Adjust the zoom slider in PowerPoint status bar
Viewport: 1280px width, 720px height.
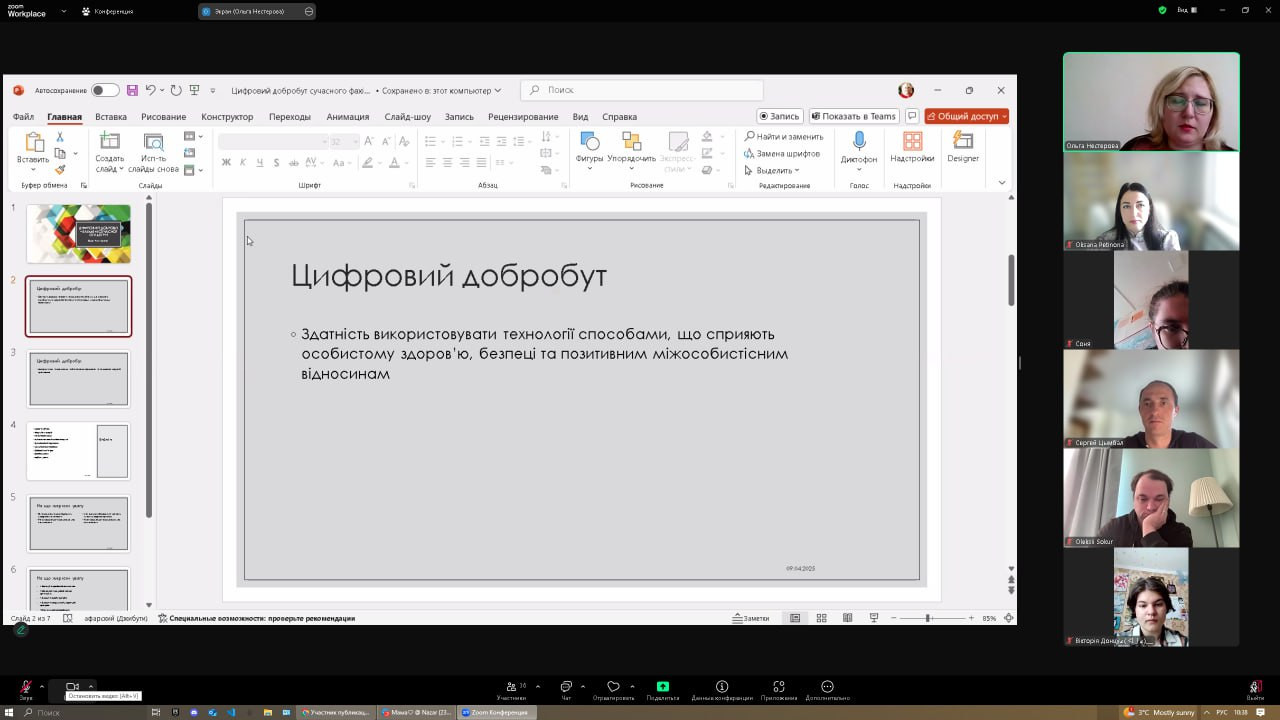click(x=928, y=618)
